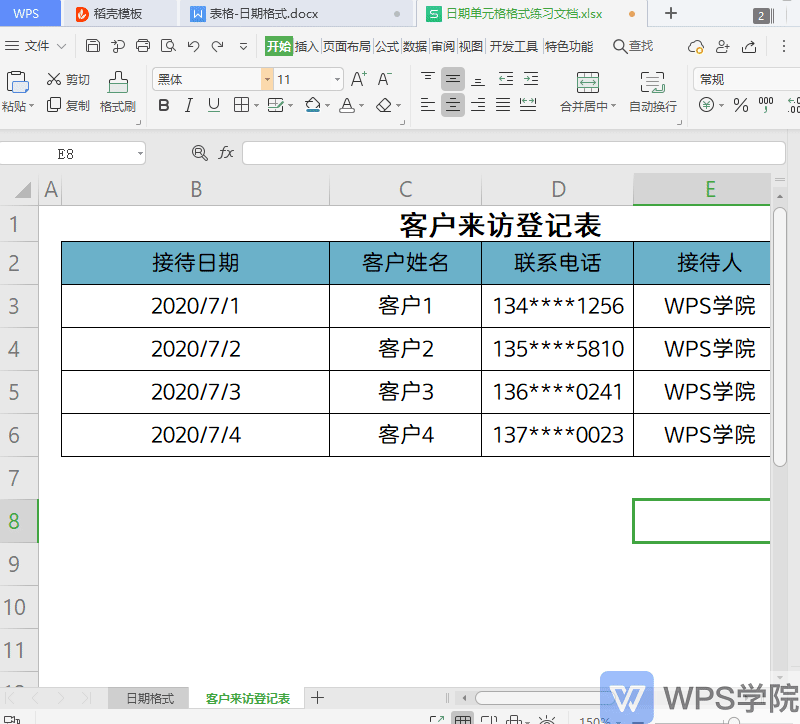The width and height of the screenshot is (800, 724).
Task: Open font size dropdown arrow
Action: 337,80
